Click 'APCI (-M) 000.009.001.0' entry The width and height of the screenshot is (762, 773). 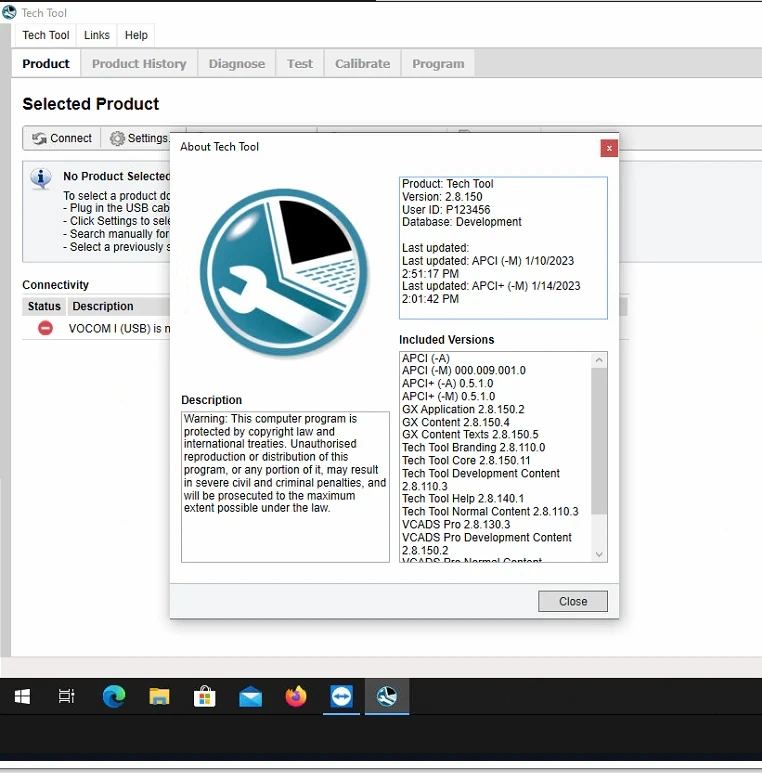click(464, 370)
